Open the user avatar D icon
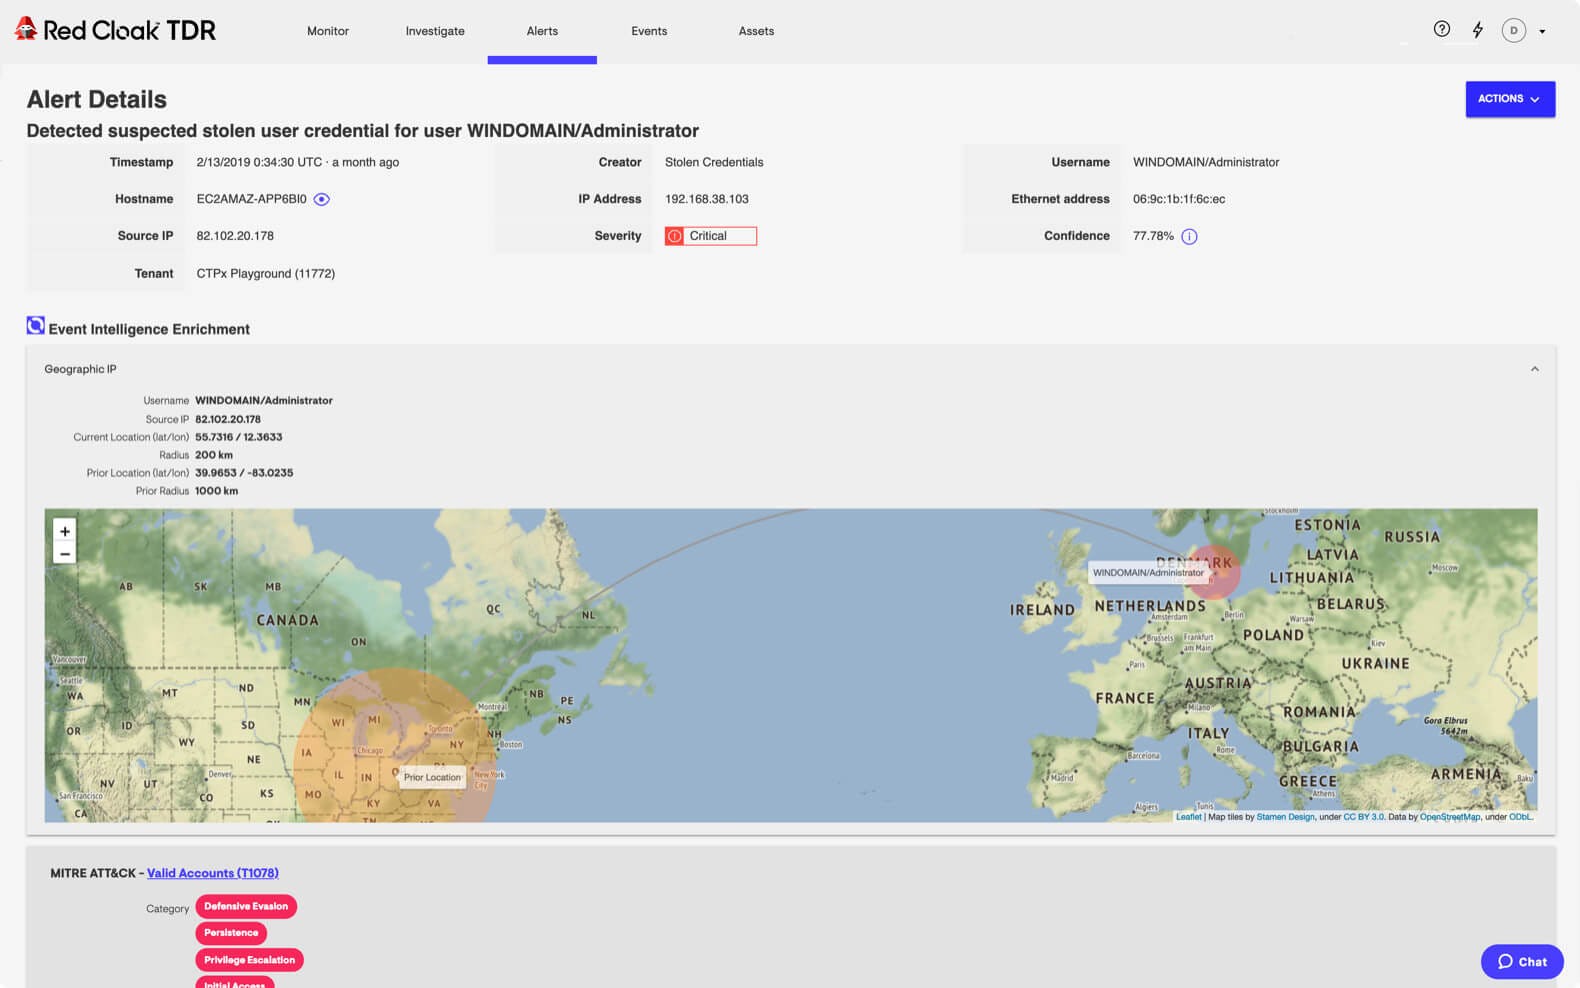 point(1513,30)
